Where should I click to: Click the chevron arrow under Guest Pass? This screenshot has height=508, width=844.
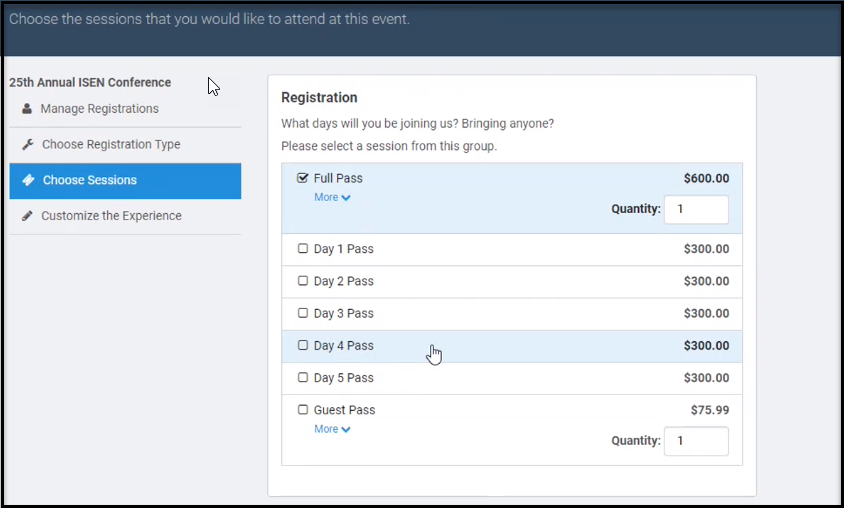tap(346, 431)
